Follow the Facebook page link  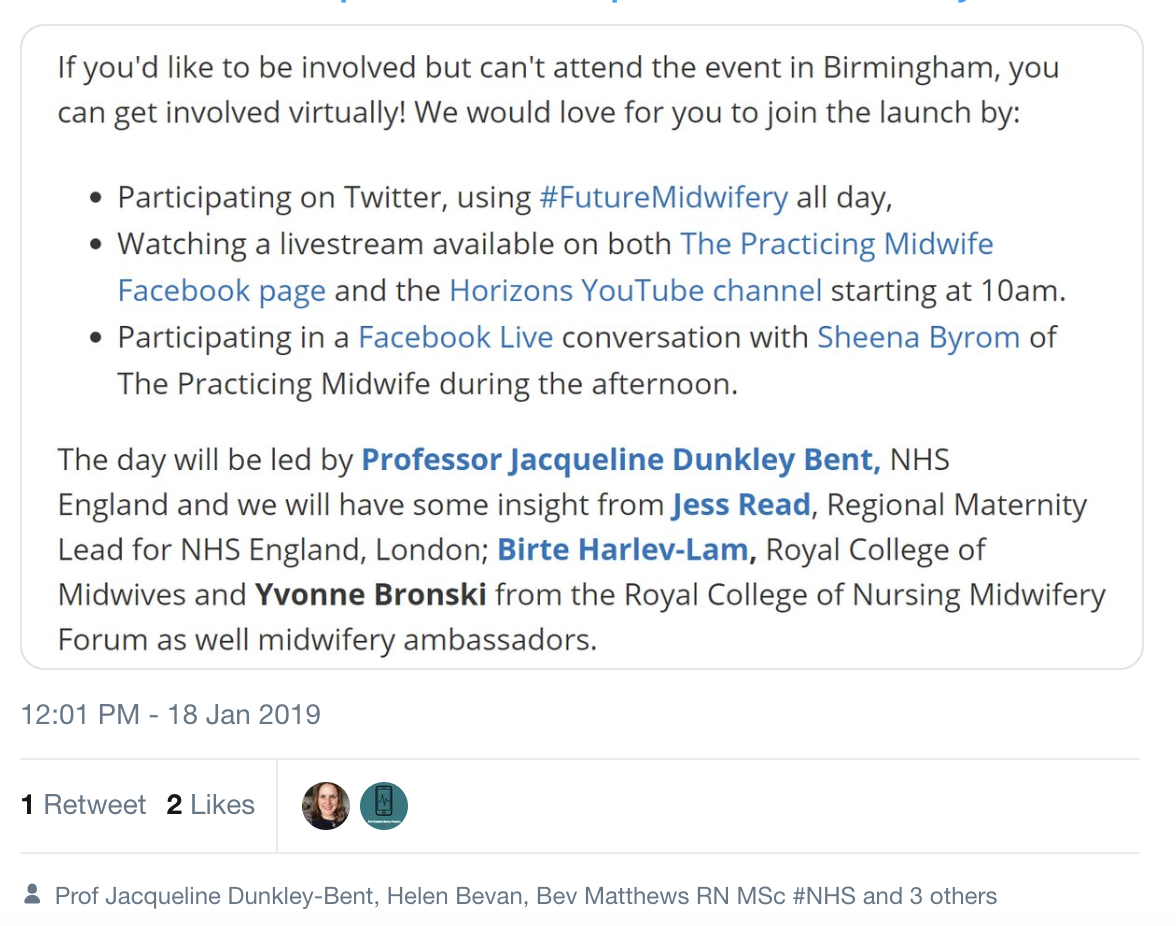222,291
